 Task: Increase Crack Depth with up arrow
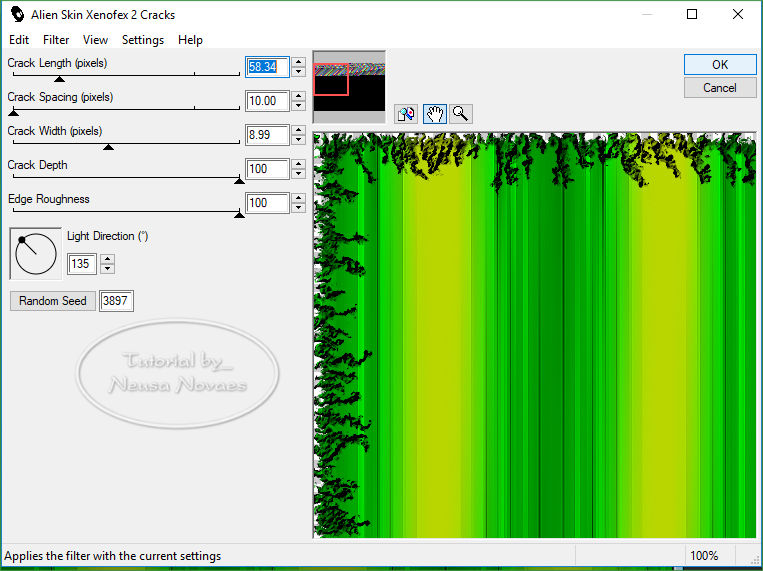(x=299, y=164)
